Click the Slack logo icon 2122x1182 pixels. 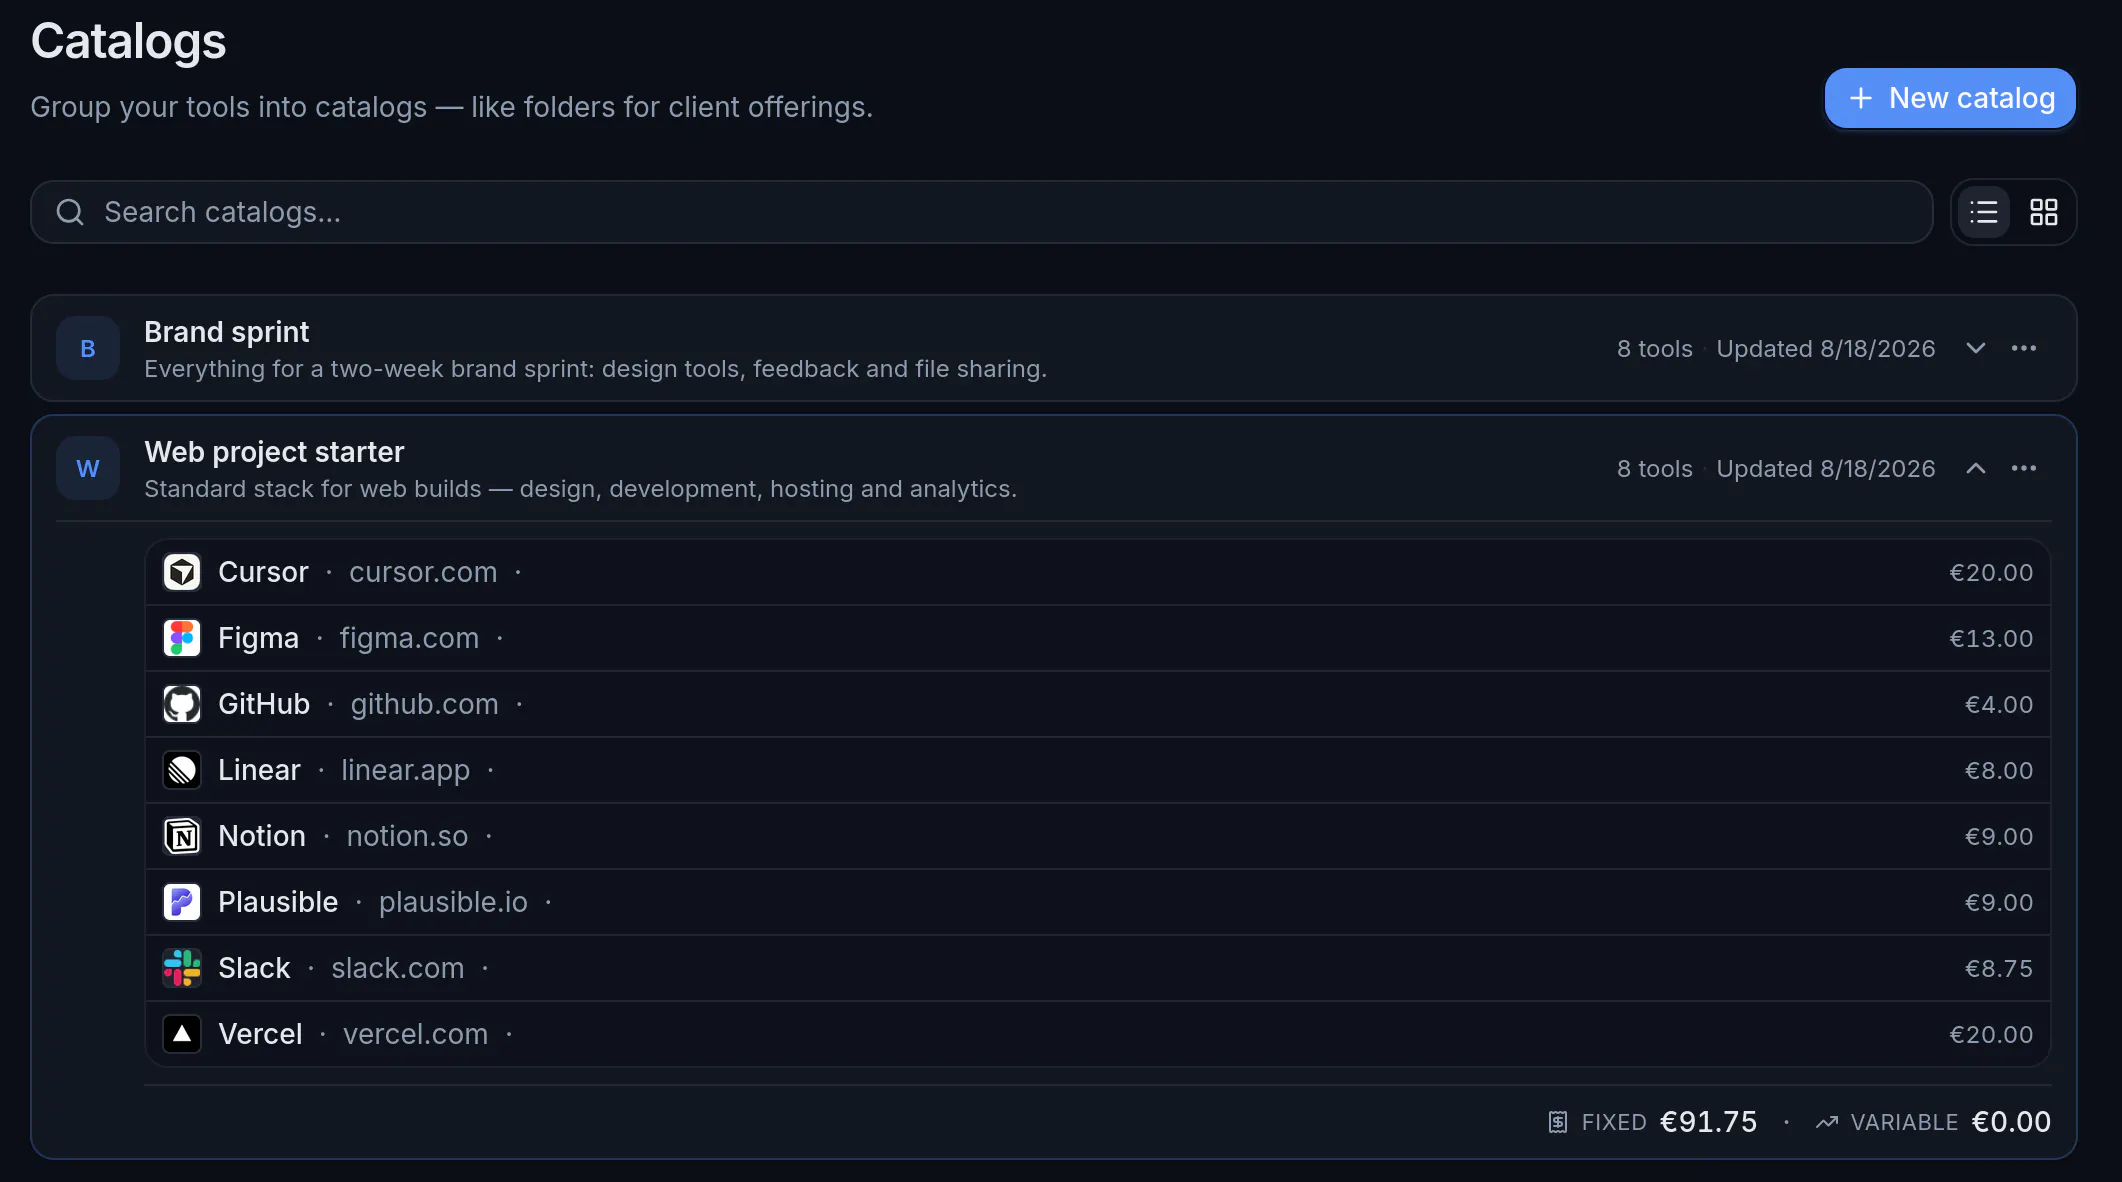click(x=182, y=968)
